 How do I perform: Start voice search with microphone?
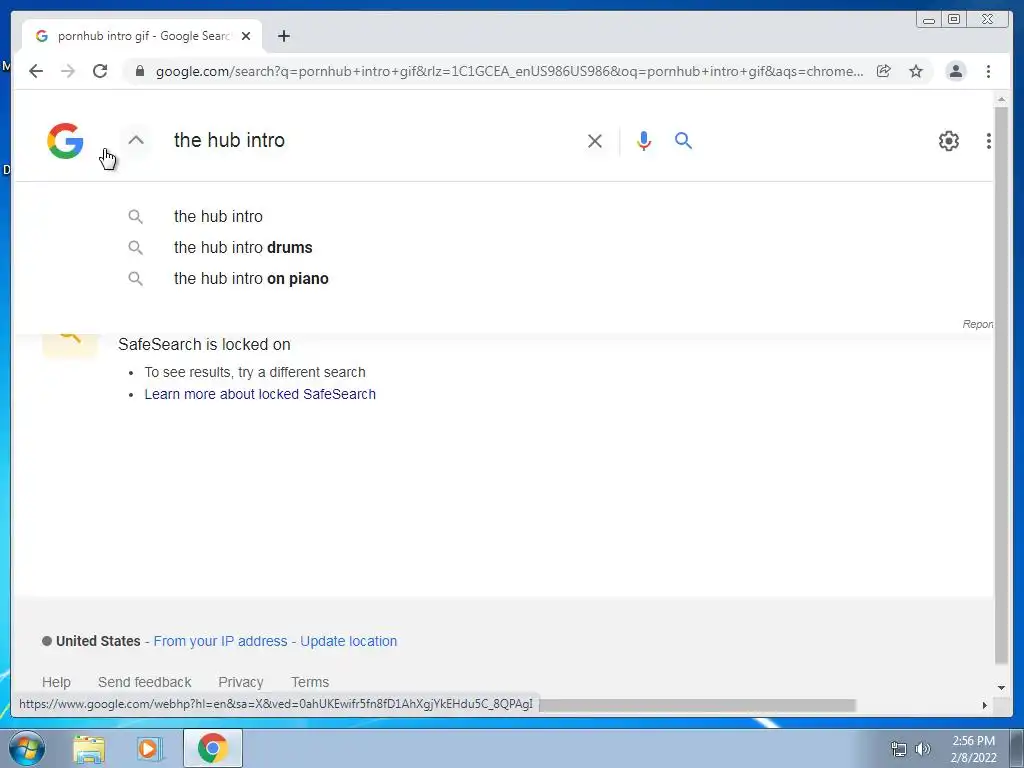pos(644,140)
